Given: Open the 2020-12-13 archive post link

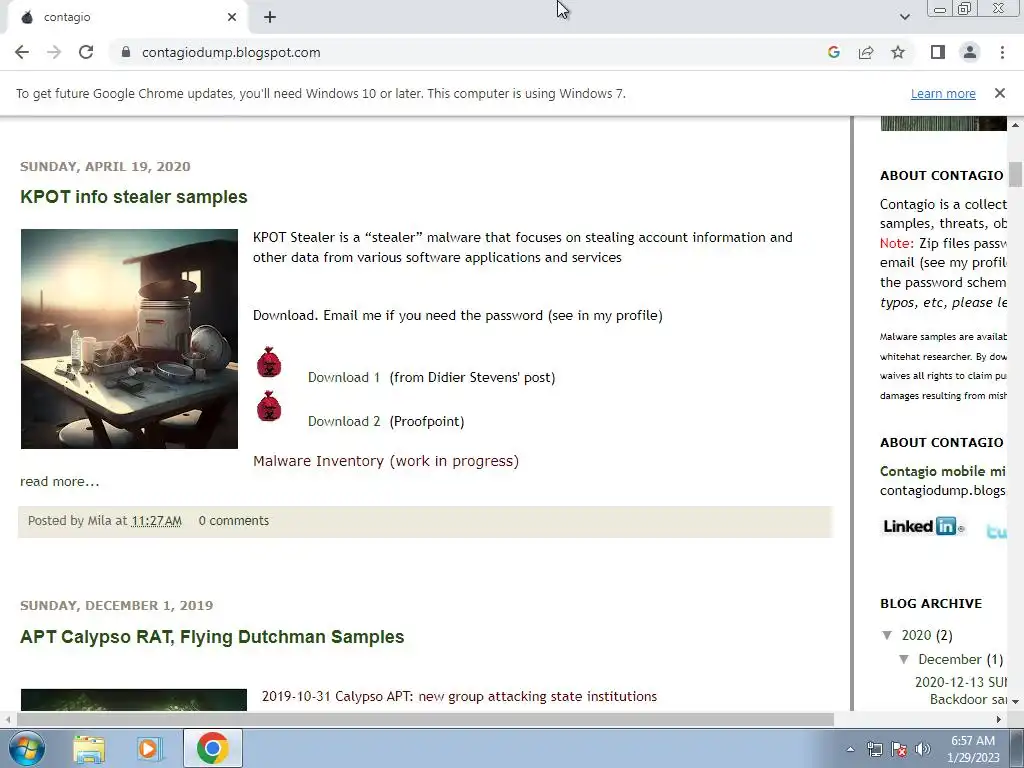Looking at the screenshot, I should pos(961,690).
